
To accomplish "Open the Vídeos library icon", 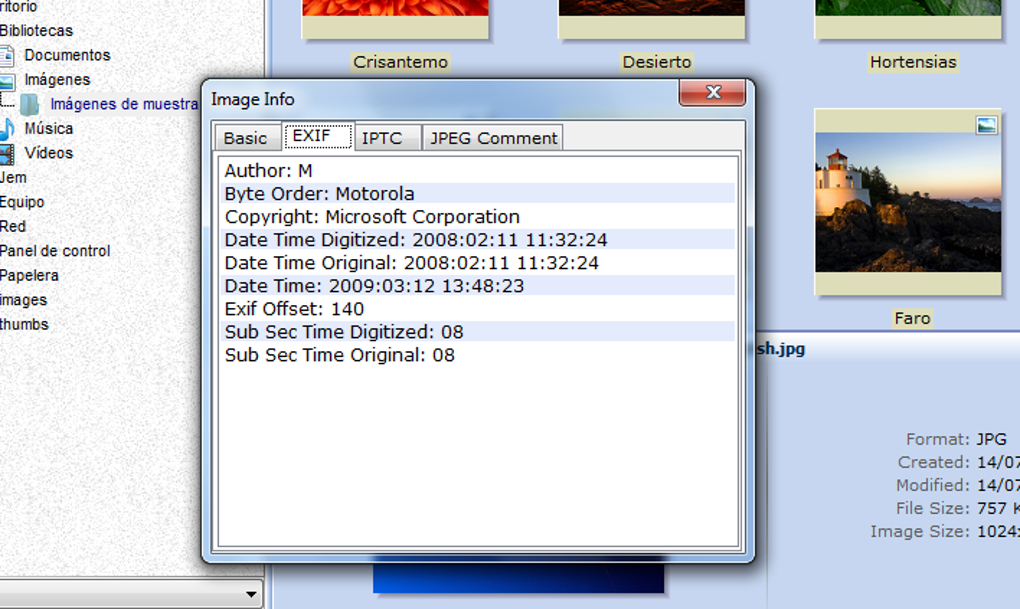I will 7,154.
